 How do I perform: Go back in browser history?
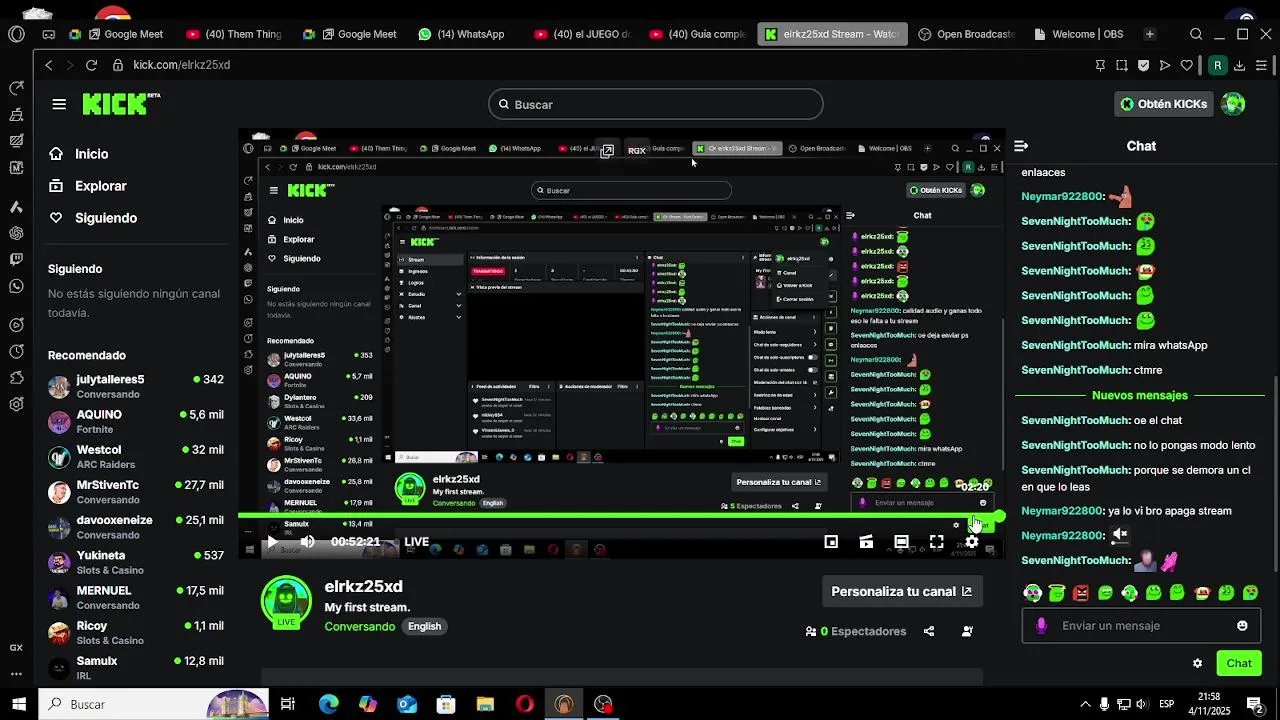[48, 65]
